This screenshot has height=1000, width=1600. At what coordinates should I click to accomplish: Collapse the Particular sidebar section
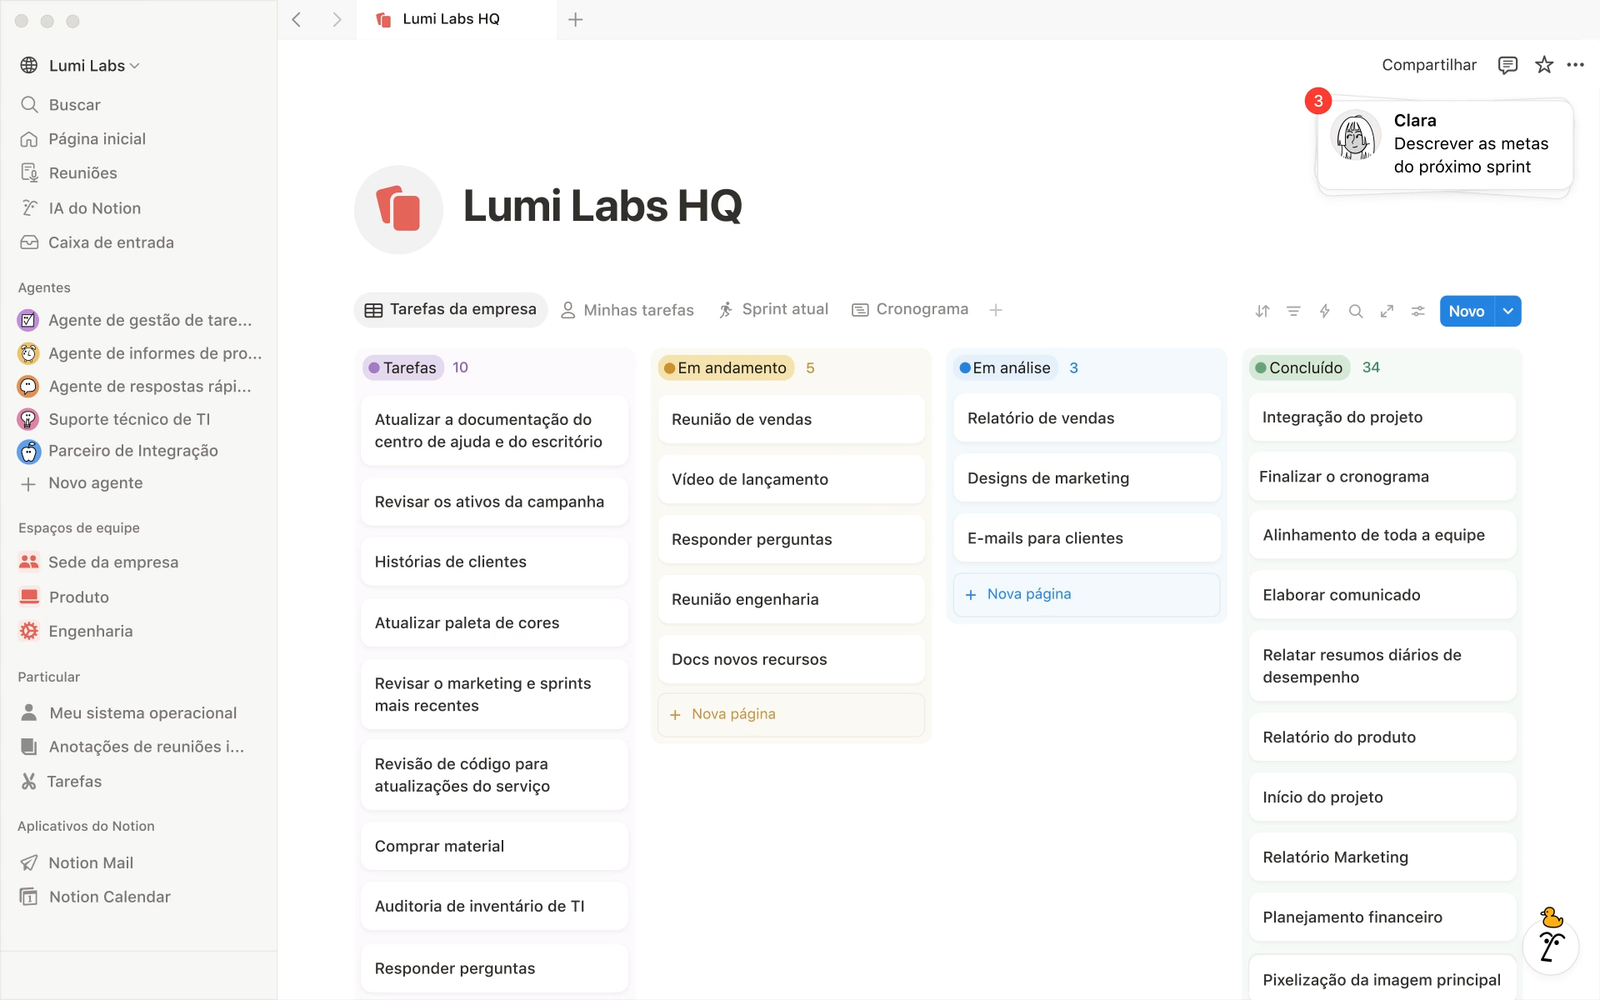click(49, 677)
